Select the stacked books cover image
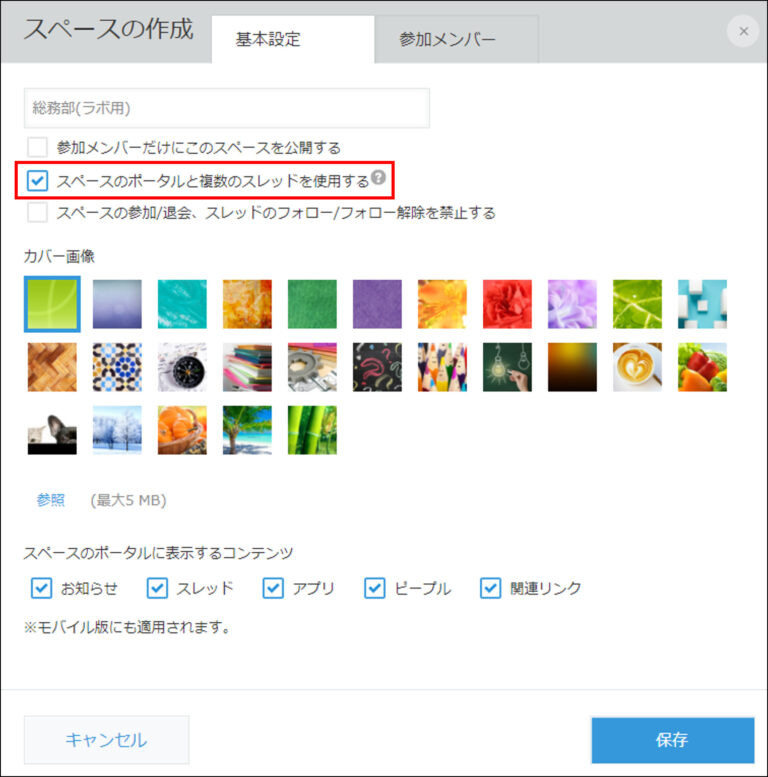The height and width of the screenshot is (777, 768). pyautogui.click(x=247, y=367)
